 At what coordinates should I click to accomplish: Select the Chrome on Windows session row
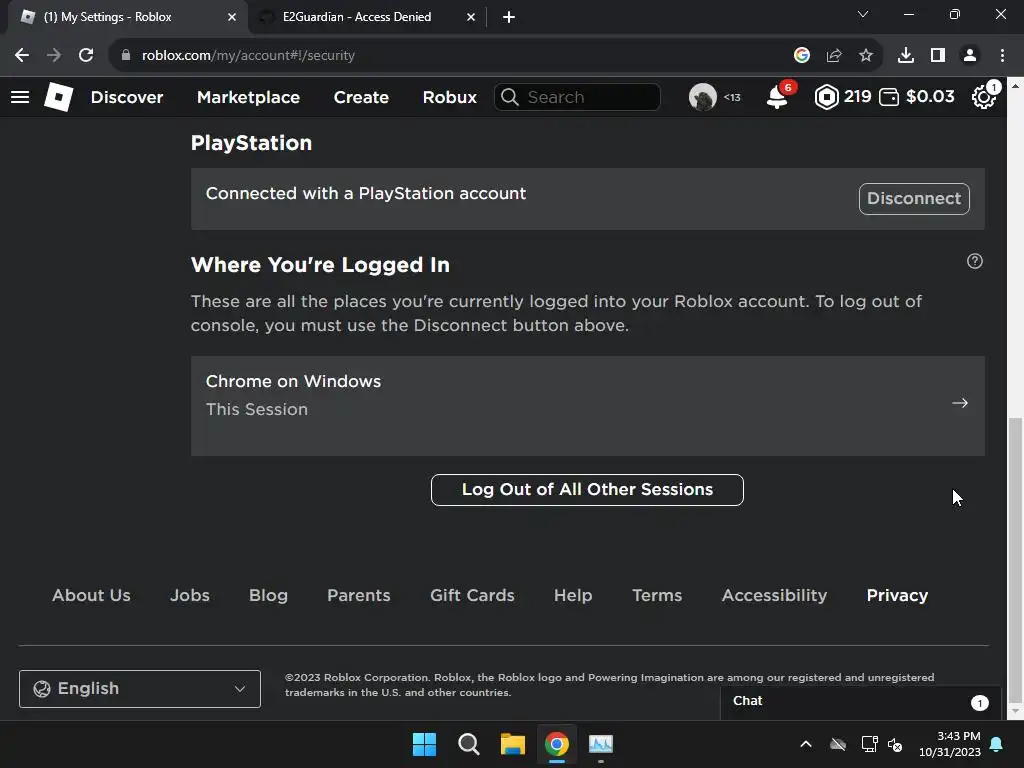coord(587,406)
